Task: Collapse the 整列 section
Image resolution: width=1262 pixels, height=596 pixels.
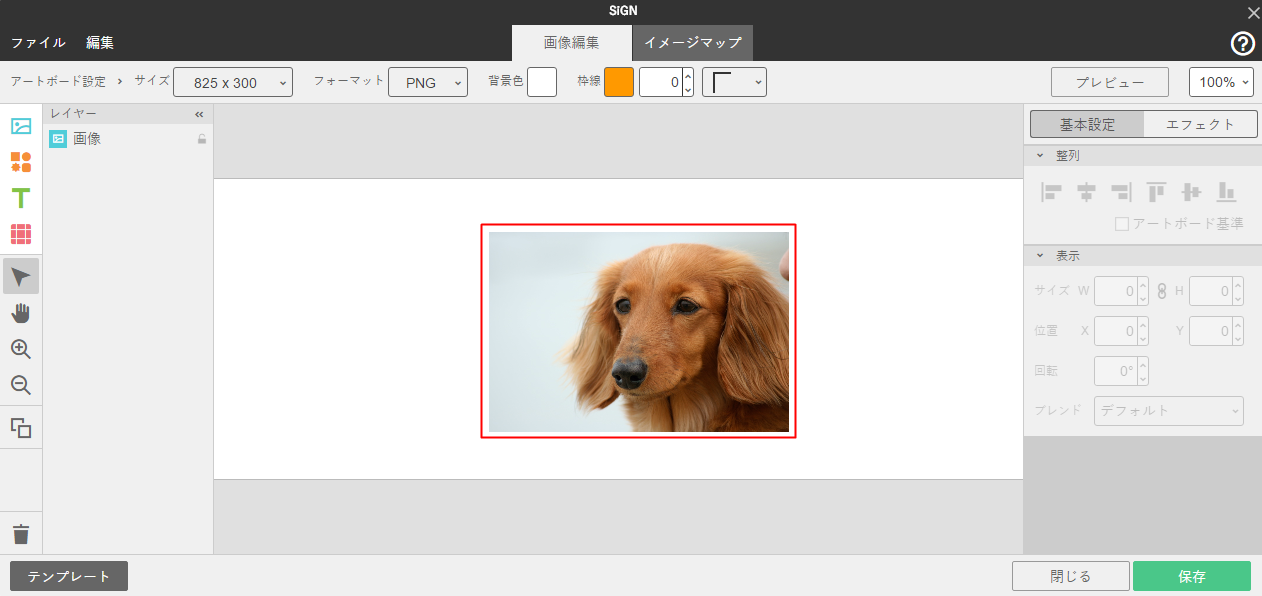Action: pyautogui.click(x=1039, y=156)
